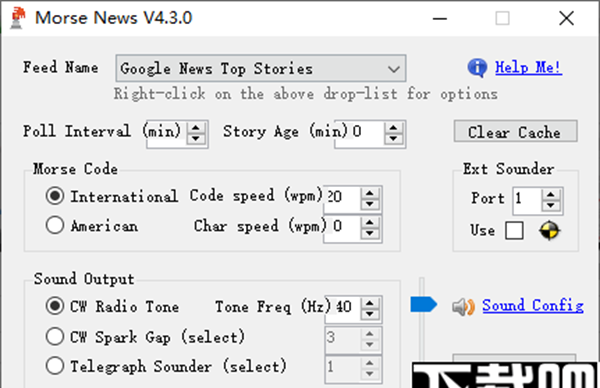
Task: Minimize the Morse News window
Action: 440,18
